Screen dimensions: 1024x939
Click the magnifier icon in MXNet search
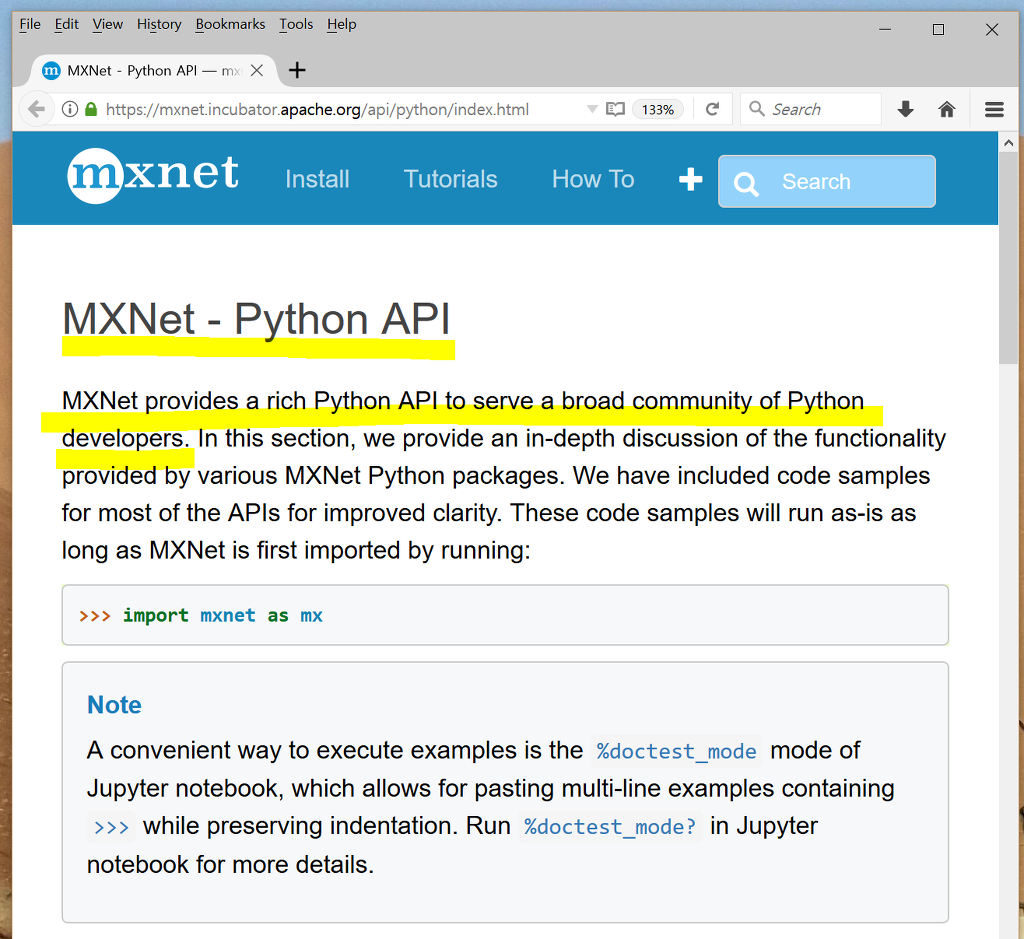[746, 183]
